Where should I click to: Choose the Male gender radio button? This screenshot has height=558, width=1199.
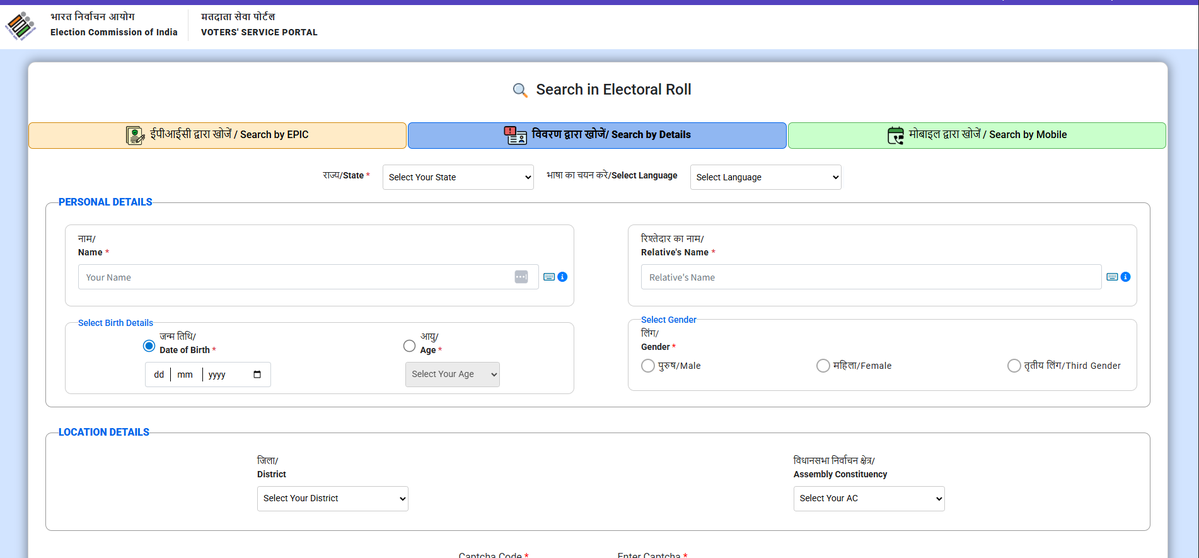point(648,365)
